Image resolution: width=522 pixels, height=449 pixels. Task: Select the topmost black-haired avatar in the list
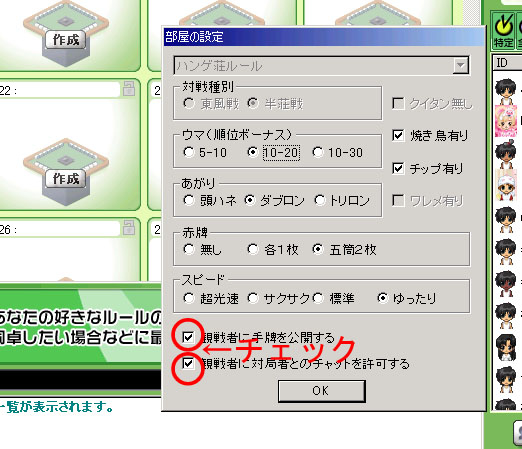[506, 91]
